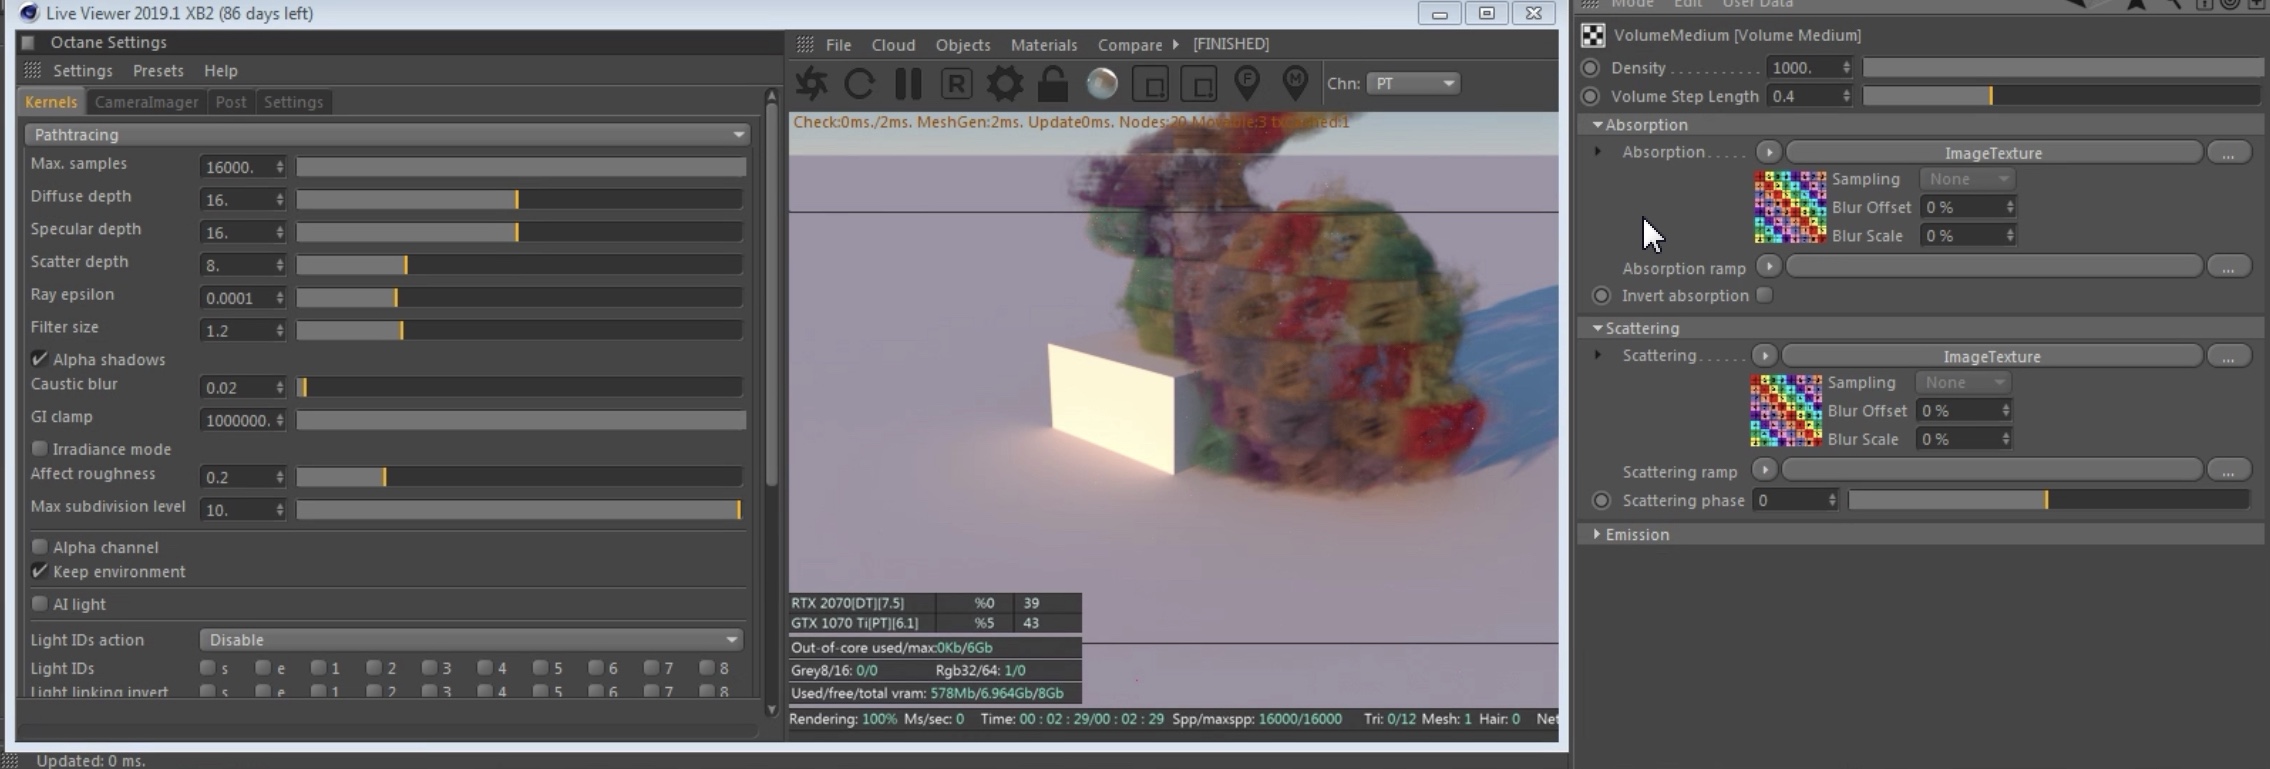Activate the first render region icon
Screen dimensions: 2270x769
tap(1150, 84)
